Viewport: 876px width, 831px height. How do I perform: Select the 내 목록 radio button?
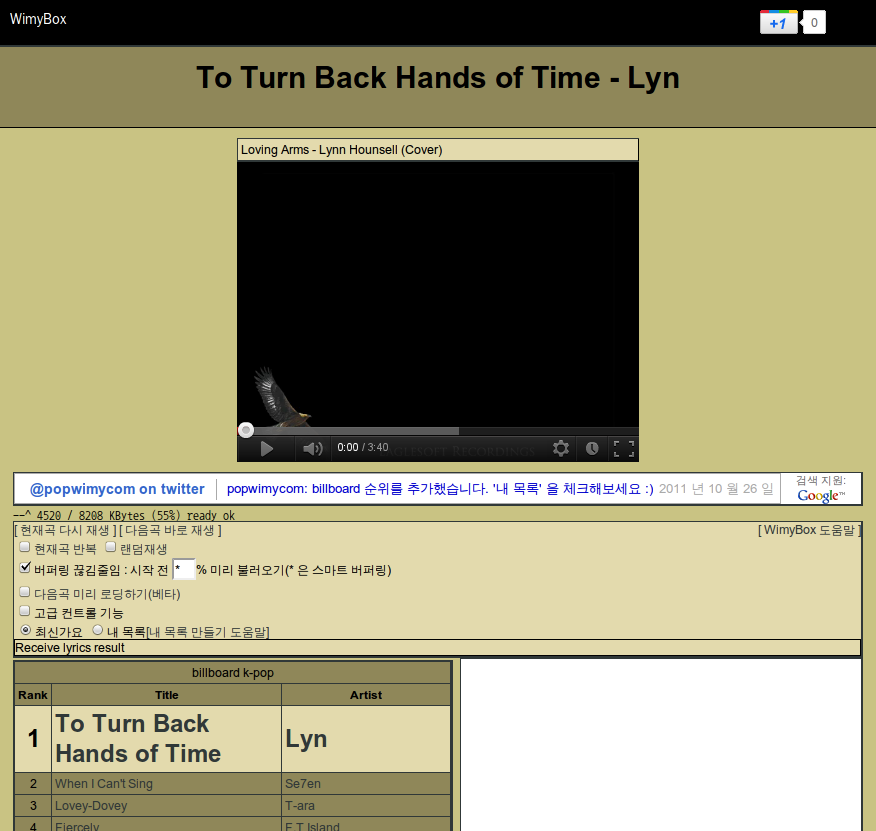click(x=98, y=630)
